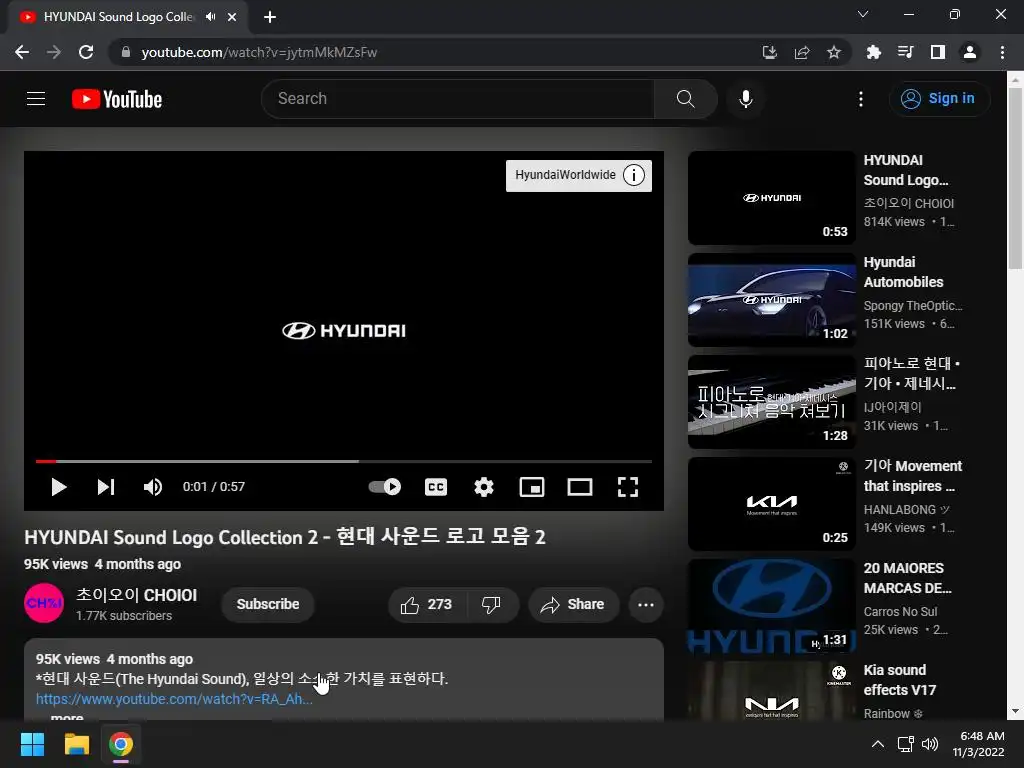Close the HYUNDAI Sound Logo tab
The width and height of the screenshot is (1024, 768).
point(232,17)
